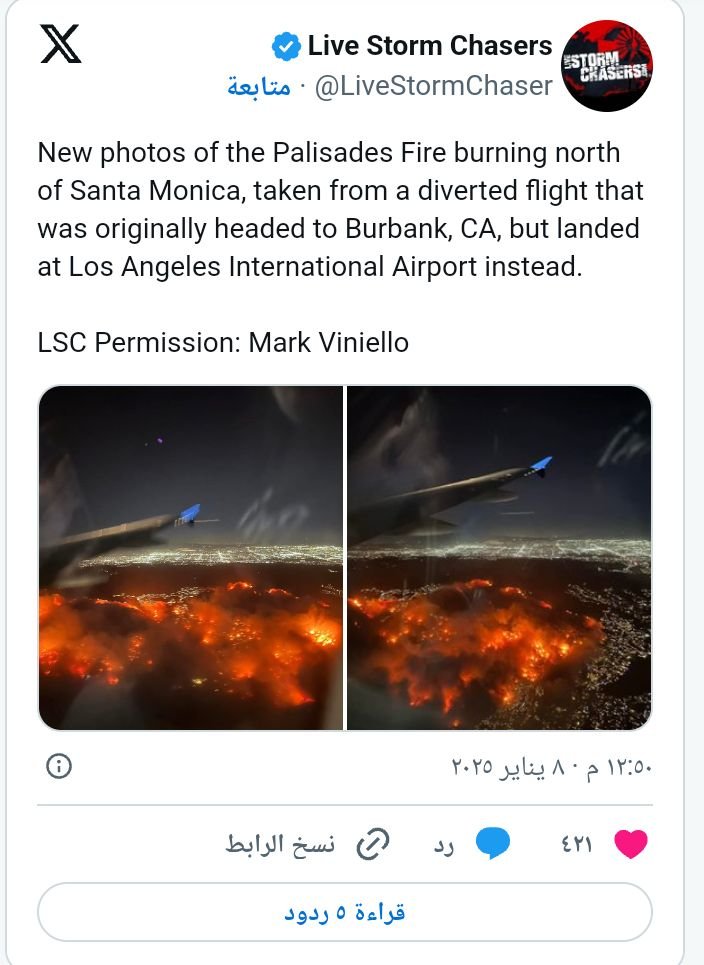Click the @LiveStormChaser handle
704x965 pixels.
tap(433, 87)
